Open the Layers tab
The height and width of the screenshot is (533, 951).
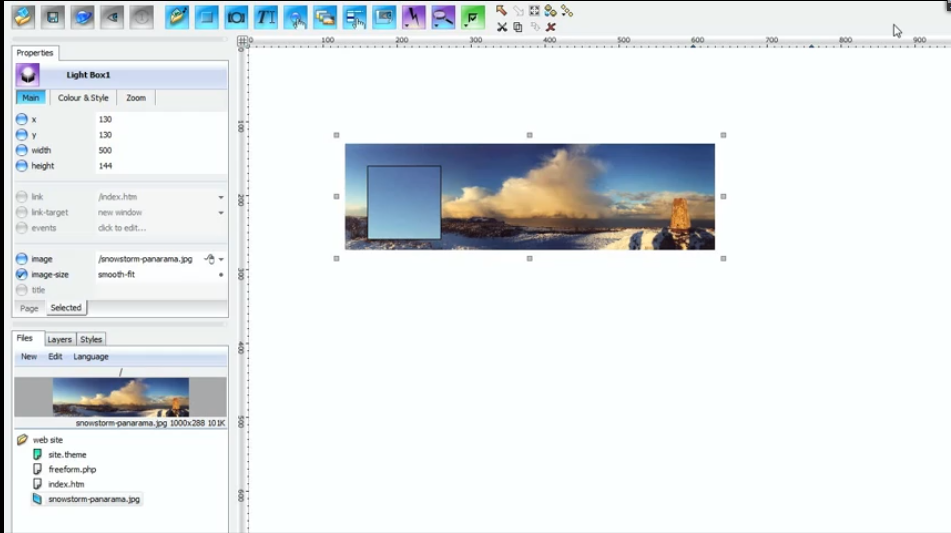[x=59, y=340]
